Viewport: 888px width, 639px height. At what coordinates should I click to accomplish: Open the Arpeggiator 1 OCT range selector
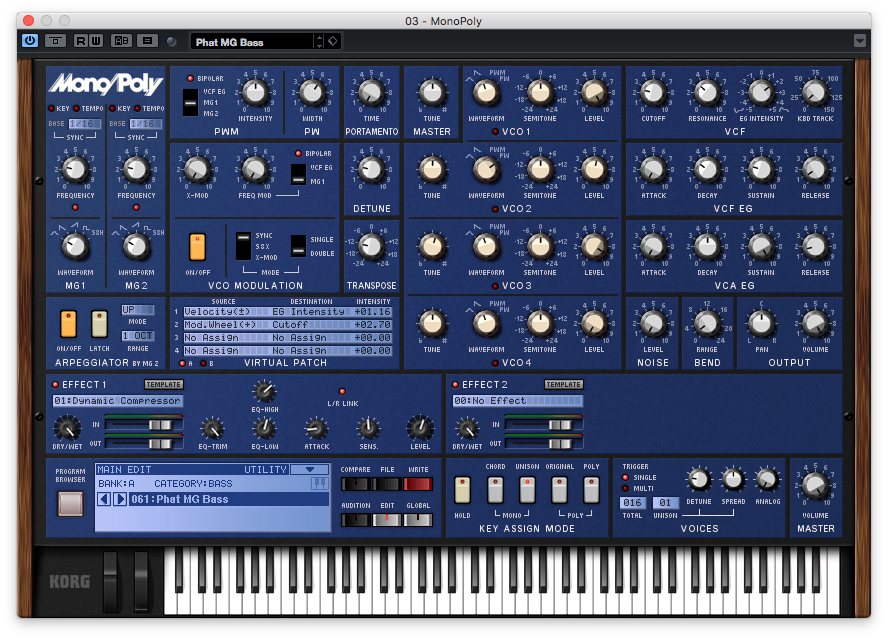(138, 336)
